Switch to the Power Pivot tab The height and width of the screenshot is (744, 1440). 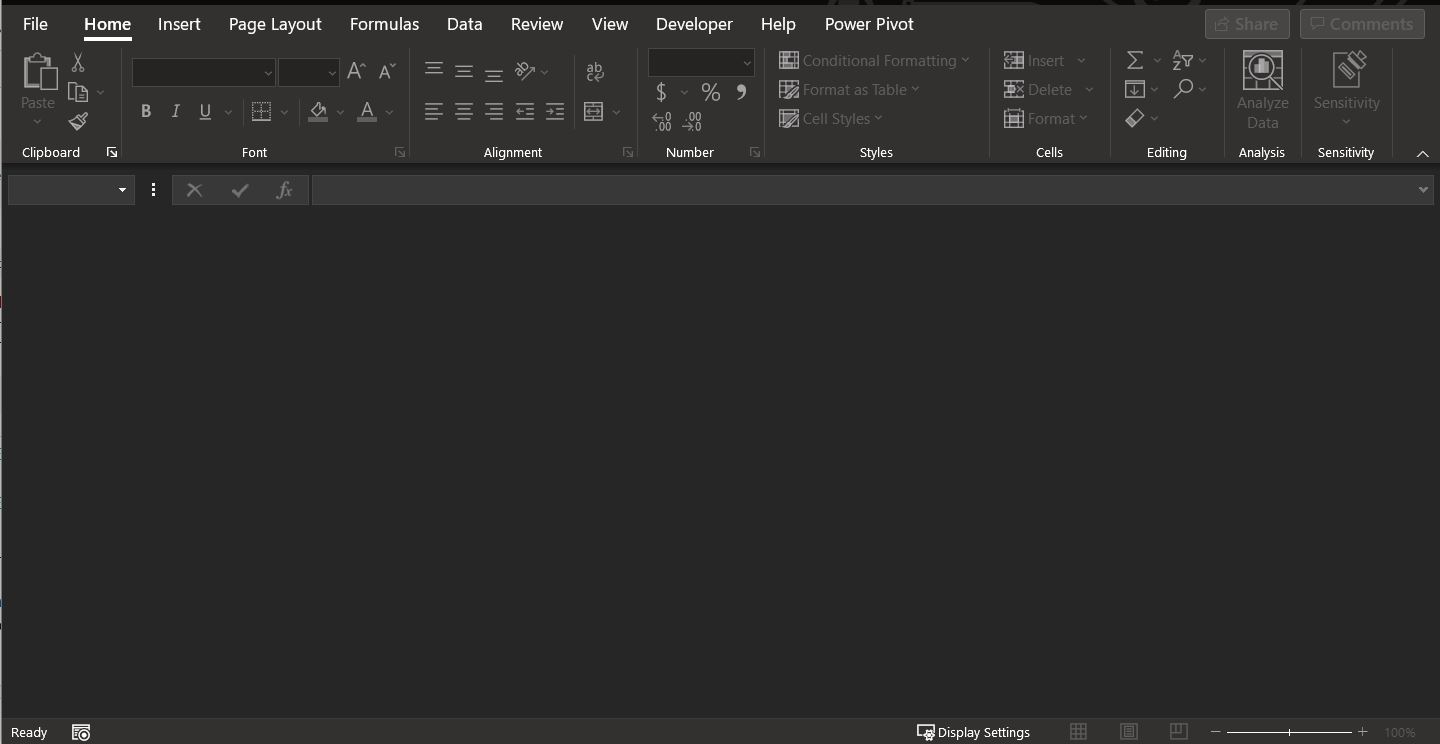point(869,24)
